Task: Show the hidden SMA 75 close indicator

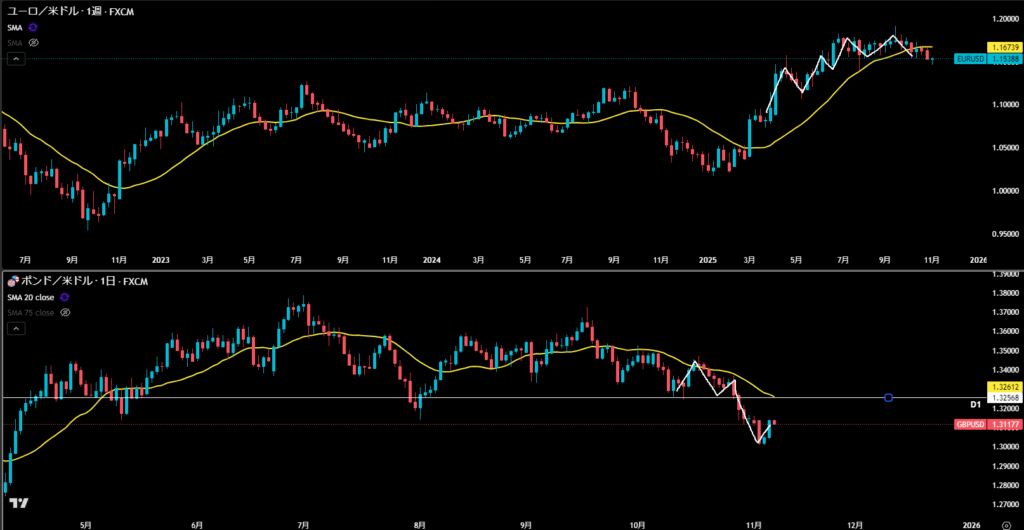Action: 66,312
